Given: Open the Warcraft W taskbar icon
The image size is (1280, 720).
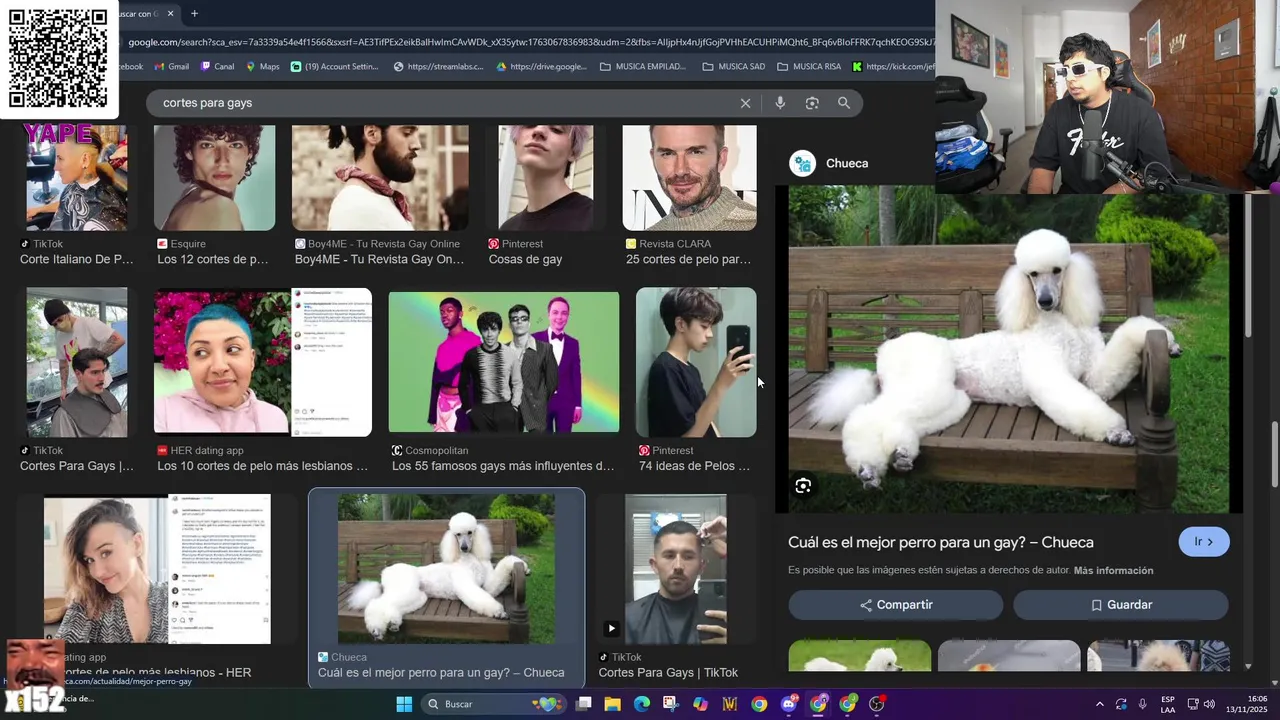Looking at the screenshot, I should (730, 704).
